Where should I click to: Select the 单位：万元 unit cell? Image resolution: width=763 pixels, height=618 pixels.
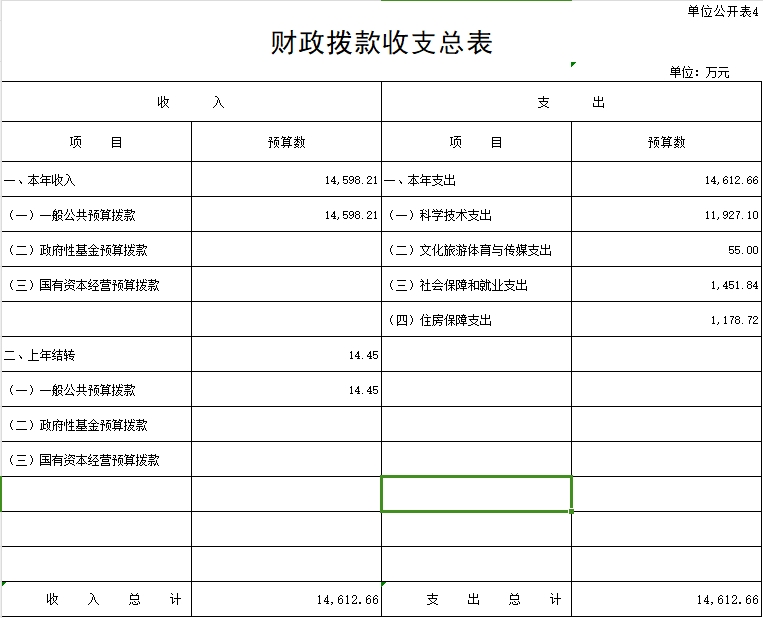[x=699, y=73]
